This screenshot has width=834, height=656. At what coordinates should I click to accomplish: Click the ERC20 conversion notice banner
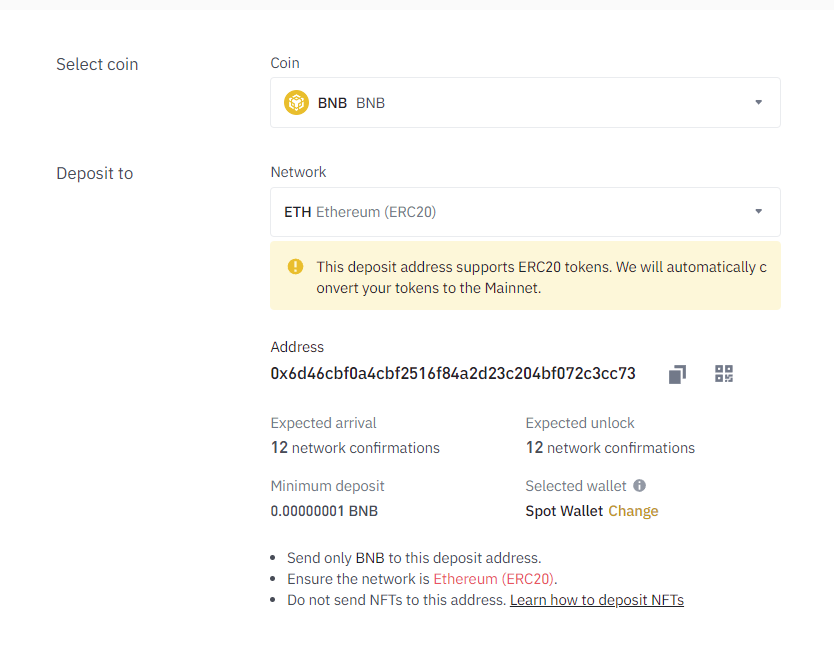pos(526,276)
